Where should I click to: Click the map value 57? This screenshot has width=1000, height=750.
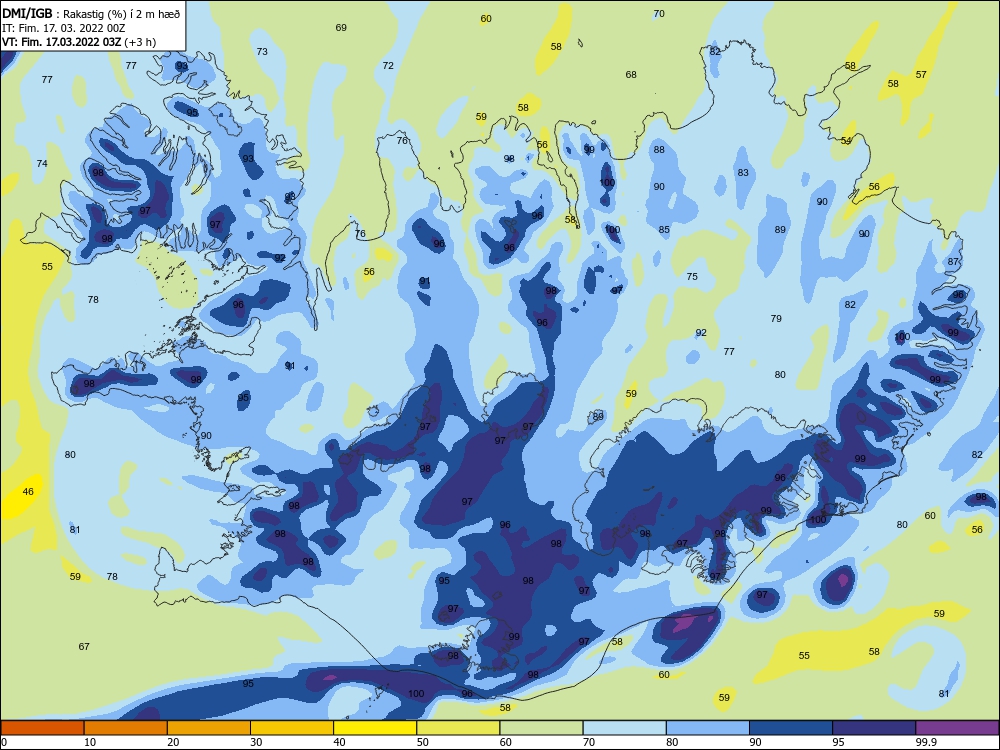point(921,75)
